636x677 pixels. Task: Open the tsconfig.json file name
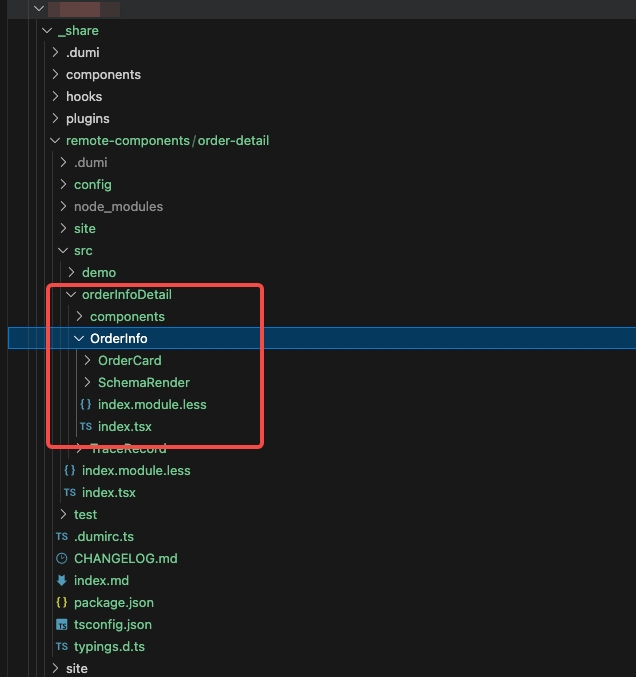click(x=113, y=624)
